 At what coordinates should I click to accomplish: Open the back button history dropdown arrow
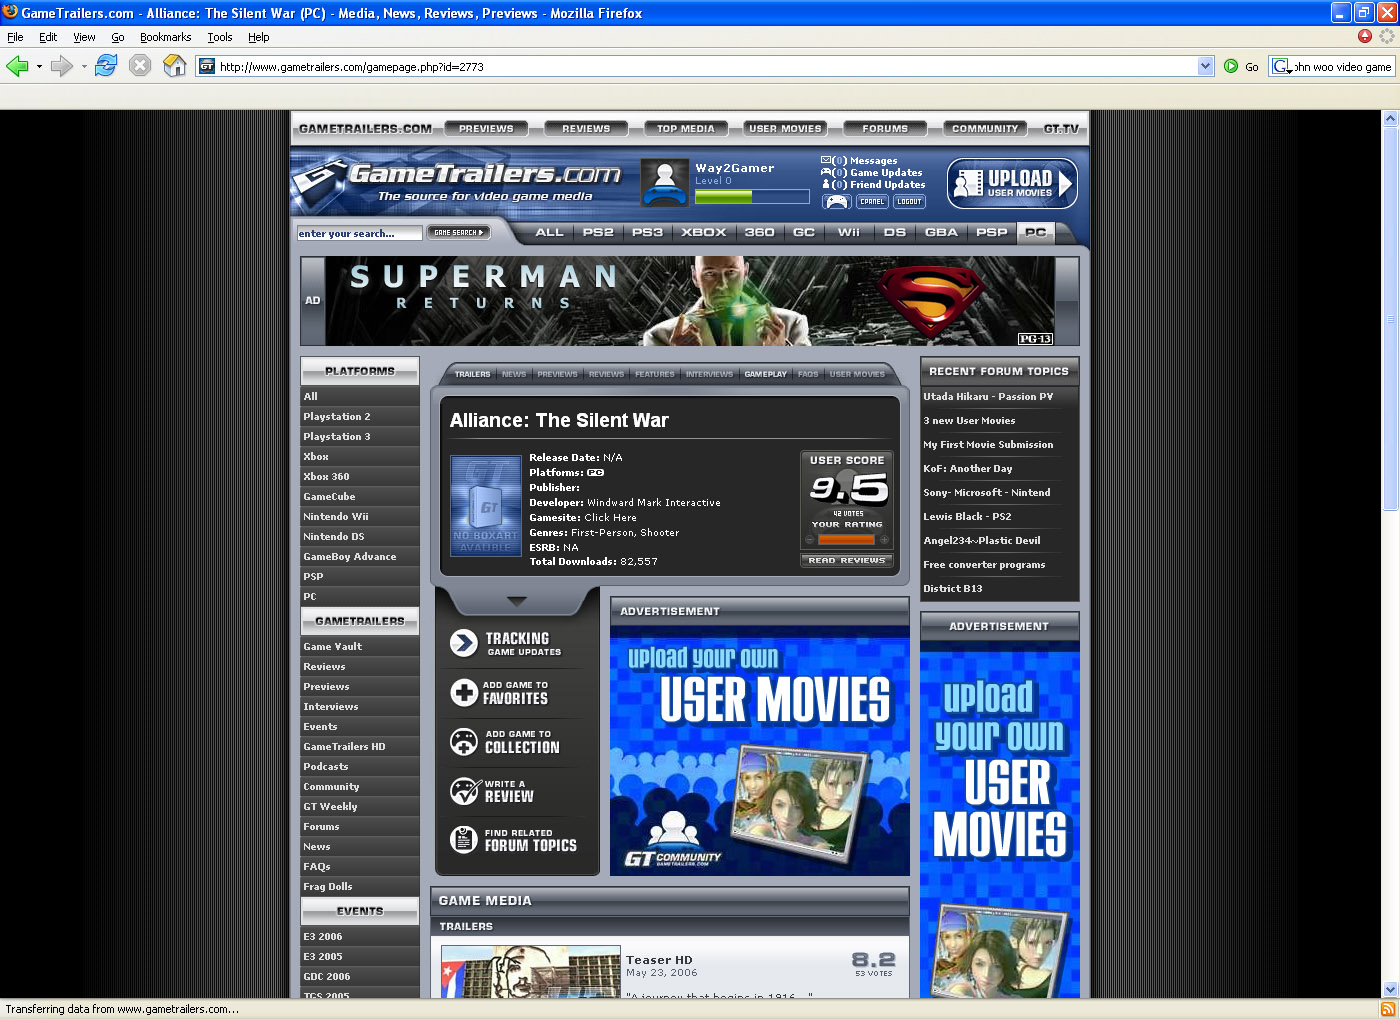[x=39, y=67]
